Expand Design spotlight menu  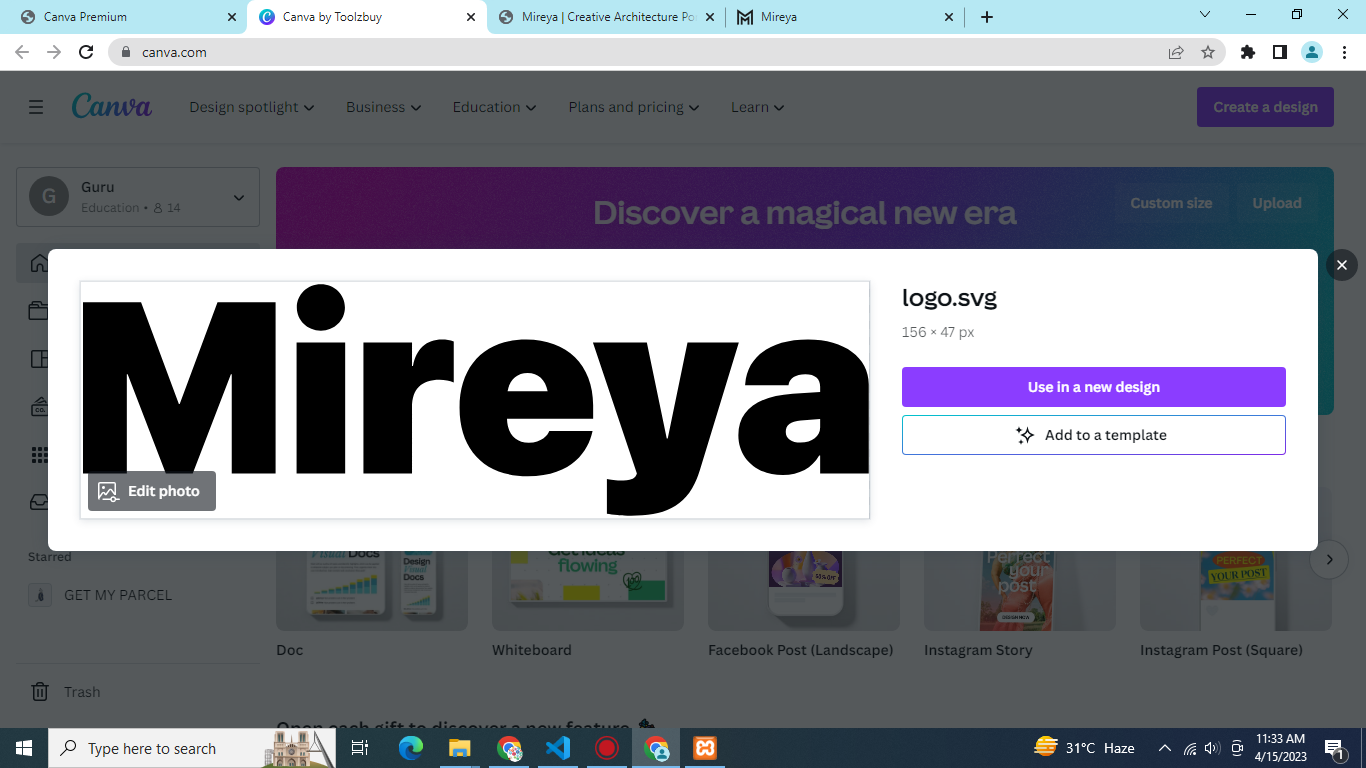[x=251, y=107]
